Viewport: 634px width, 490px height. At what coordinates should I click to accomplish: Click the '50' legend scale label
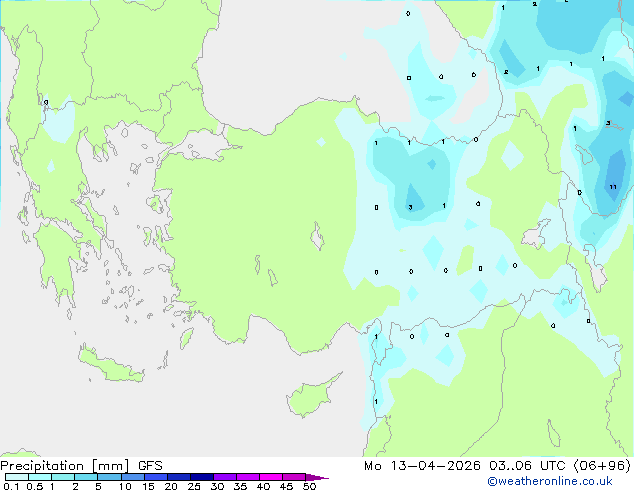[309, 486]
